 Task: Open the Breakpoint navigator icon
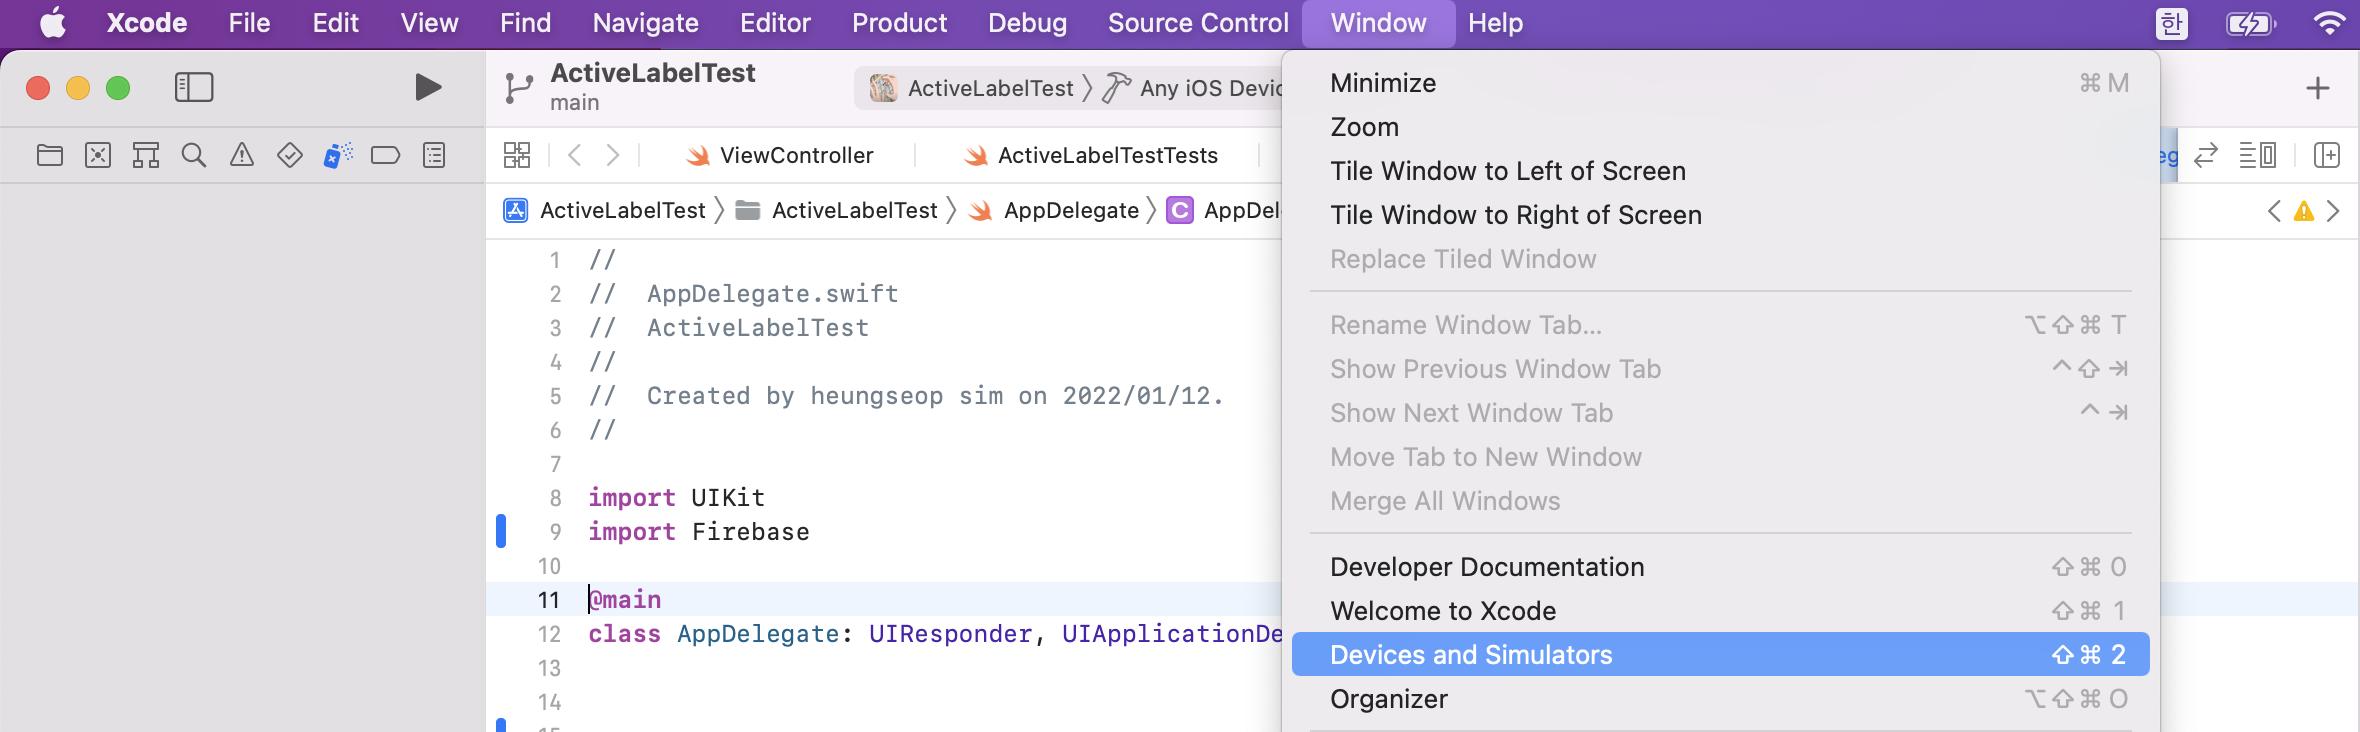[x=385, y=156]
